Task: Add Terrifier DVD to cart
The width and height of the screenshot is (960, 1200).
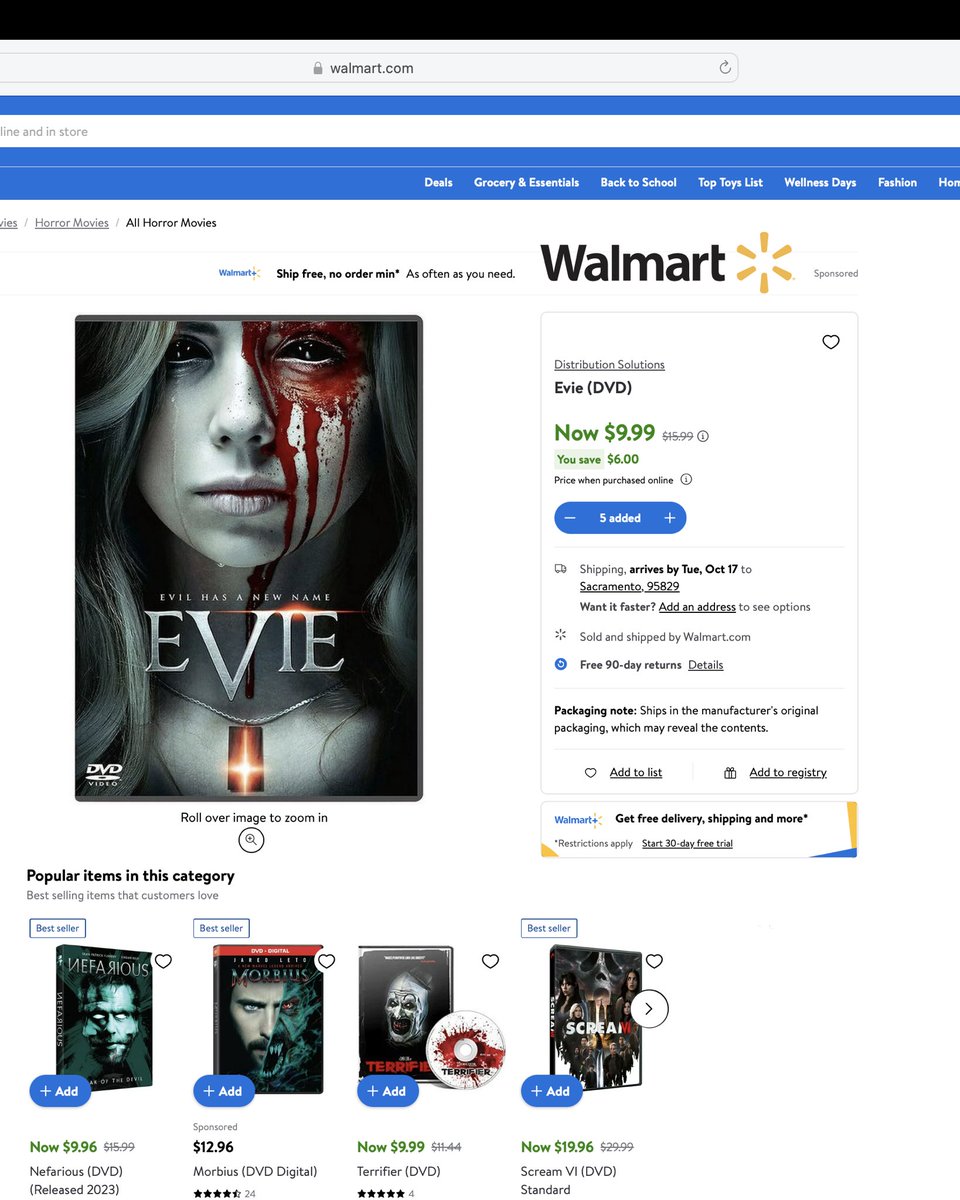Action: pos(388,1091)
